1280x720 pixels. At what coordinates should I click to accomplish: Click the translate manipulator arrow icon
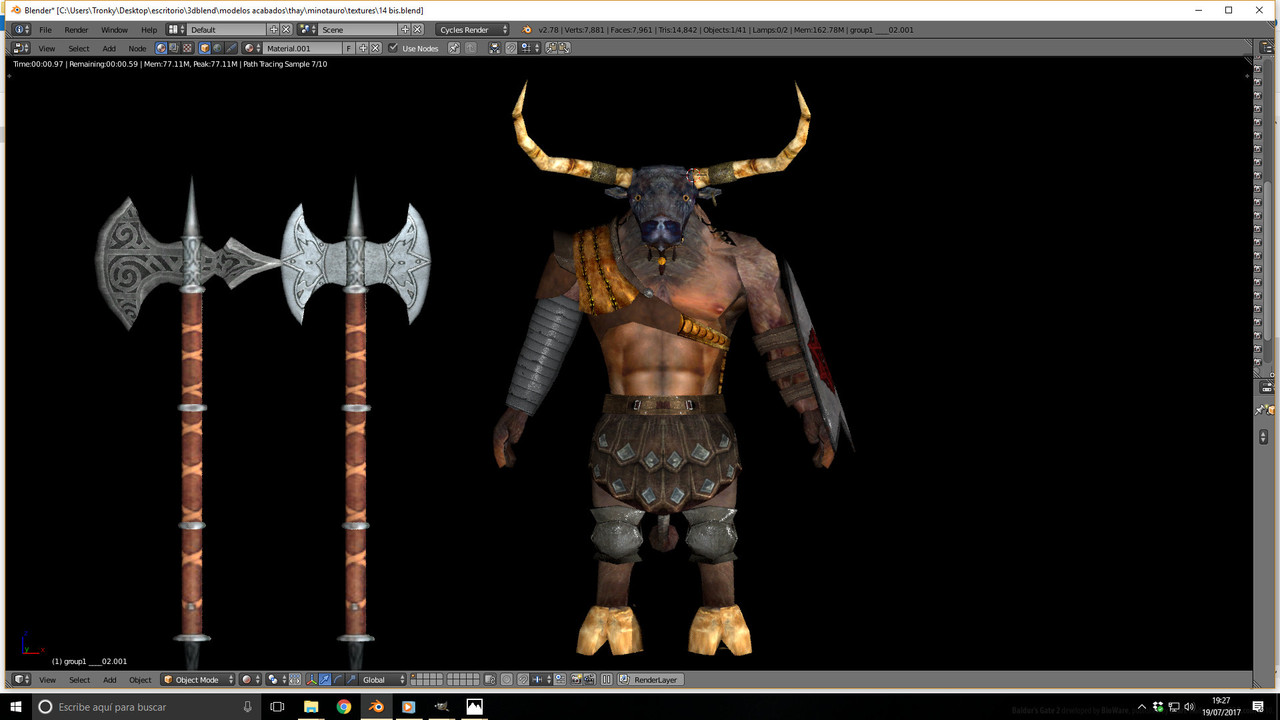click(x=325, y=680)
